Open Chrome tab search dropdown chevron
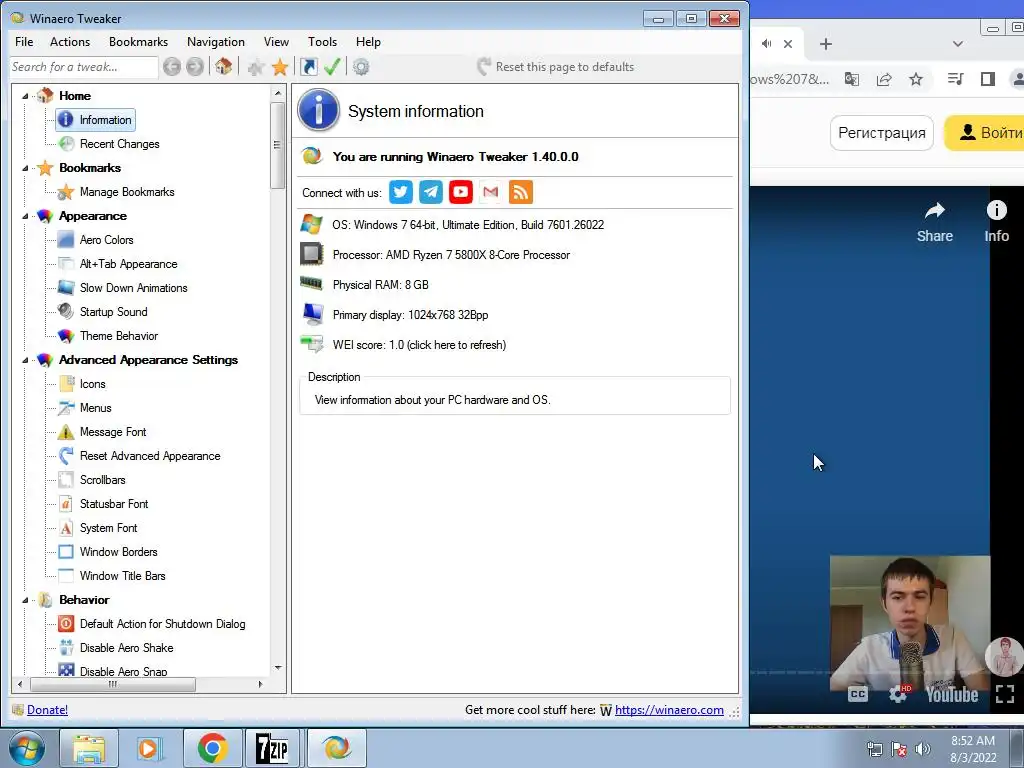Screen dimensions: 1024x768 click(957, 44)
